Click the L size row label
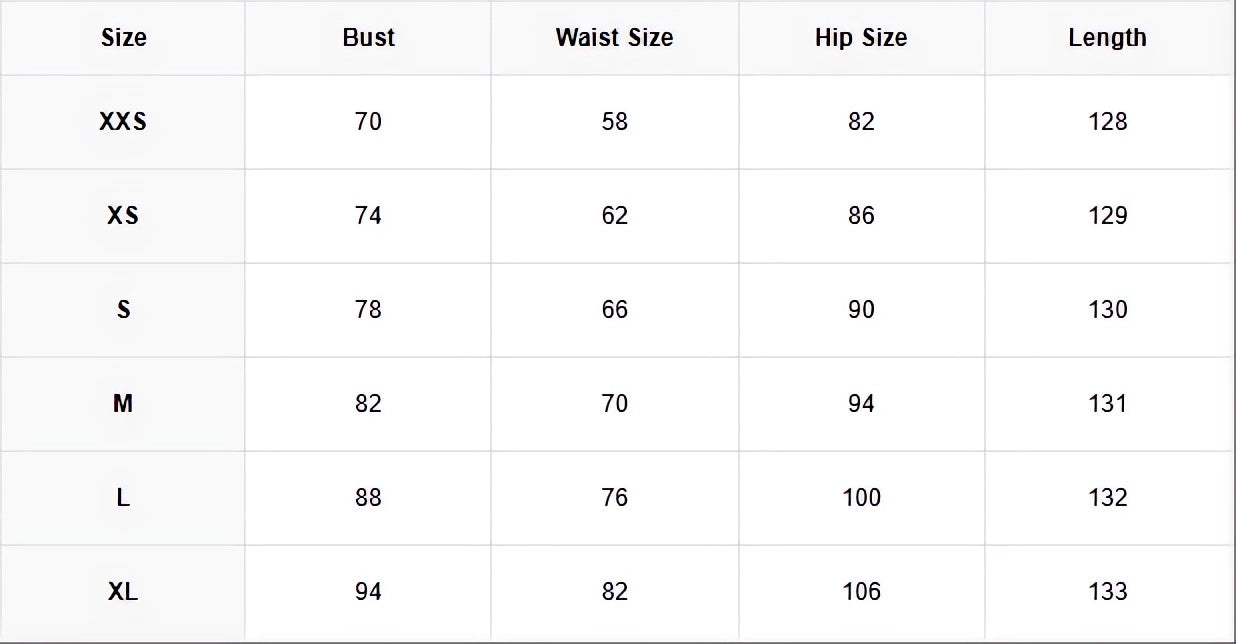This screenshot has width=1236, height=644. pos(123,498)
